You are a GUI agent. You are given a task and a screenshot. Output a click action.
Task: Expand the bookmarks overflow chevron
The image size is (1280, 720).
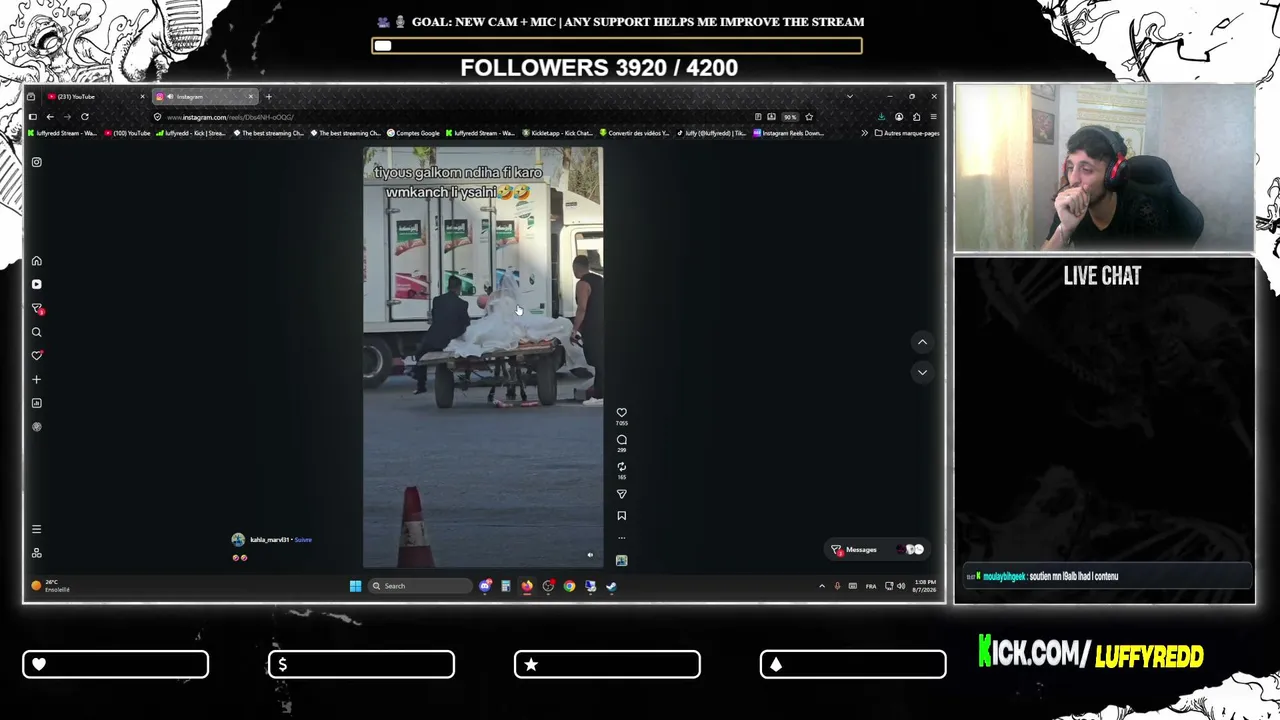pos(864,133)
